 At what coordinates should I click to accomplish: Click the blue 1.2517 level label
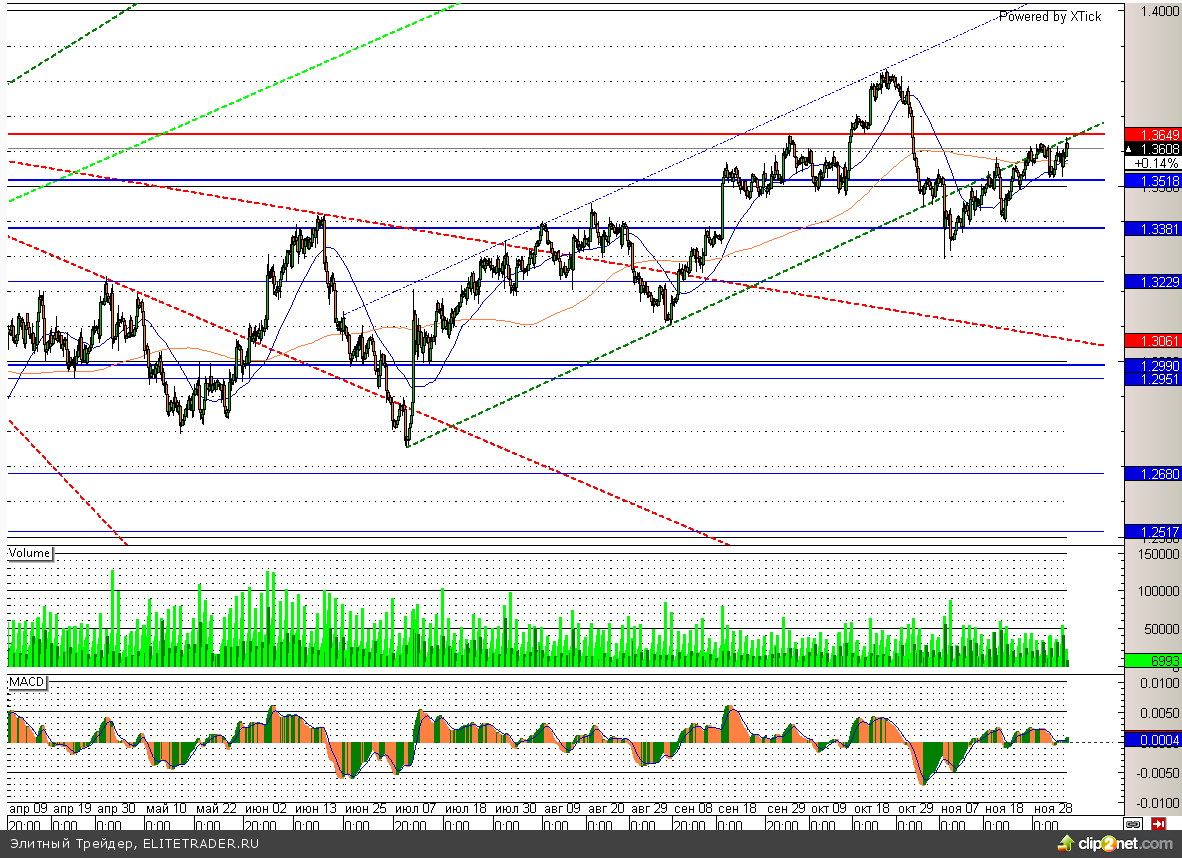1153,532
